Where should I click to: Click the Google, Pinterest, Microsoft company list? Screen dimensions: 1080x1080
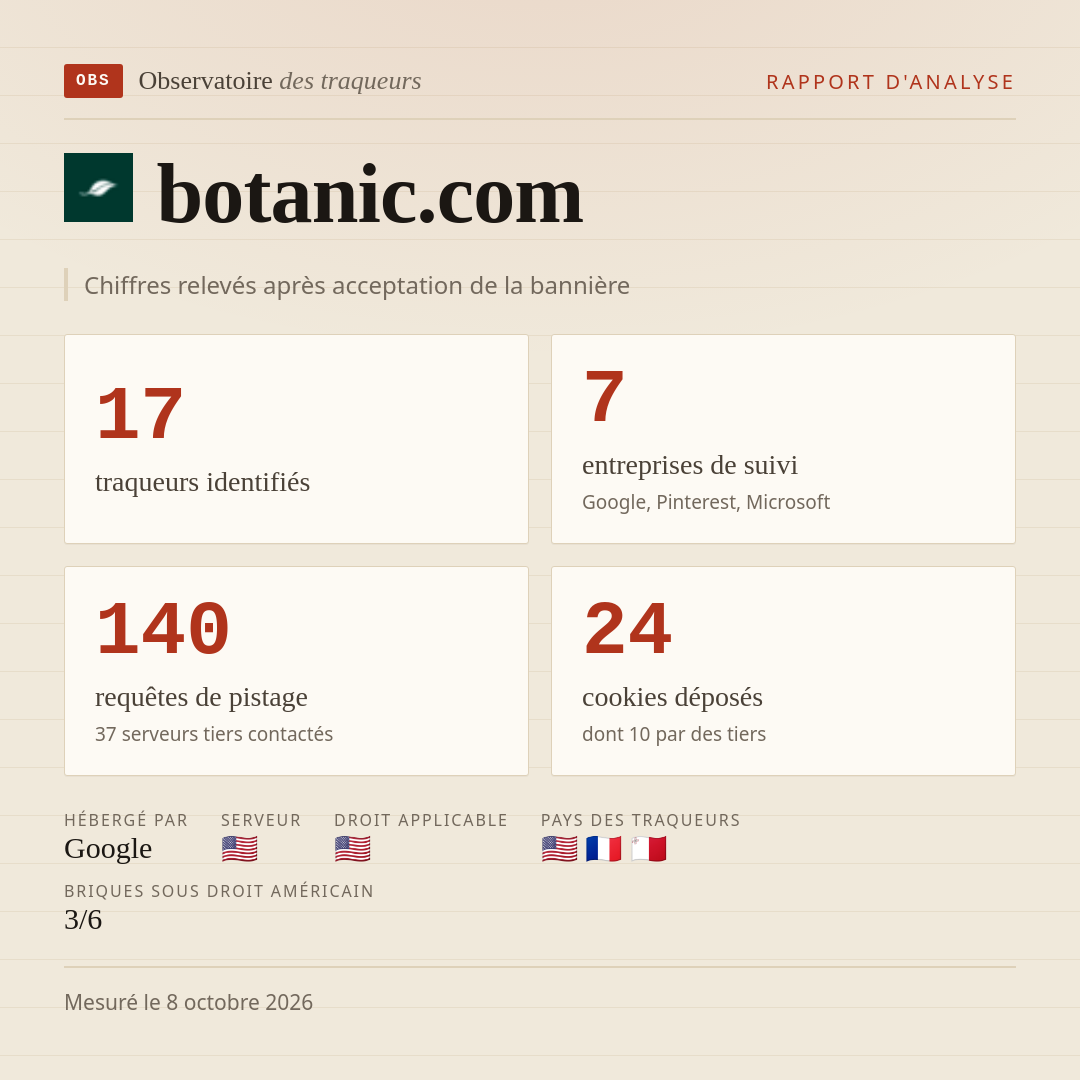[706, 502]
